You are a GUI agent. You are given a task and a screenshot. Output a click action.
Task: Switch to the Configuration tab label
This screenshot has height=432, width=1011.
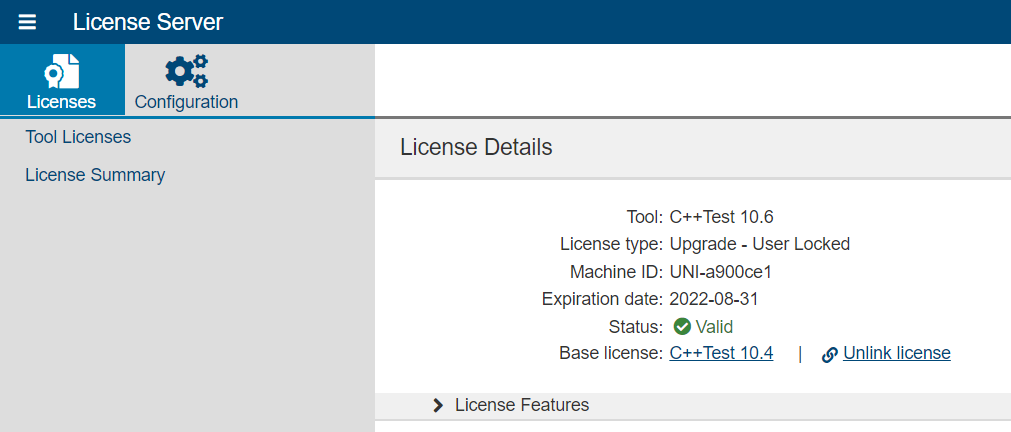coord(186,102)
